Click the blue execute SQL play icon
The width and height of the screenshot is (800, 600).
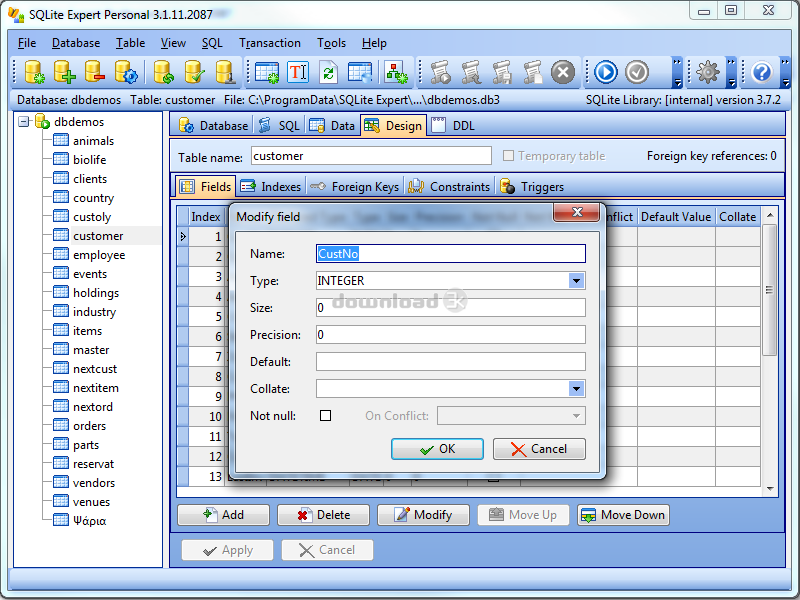(605, 72)
